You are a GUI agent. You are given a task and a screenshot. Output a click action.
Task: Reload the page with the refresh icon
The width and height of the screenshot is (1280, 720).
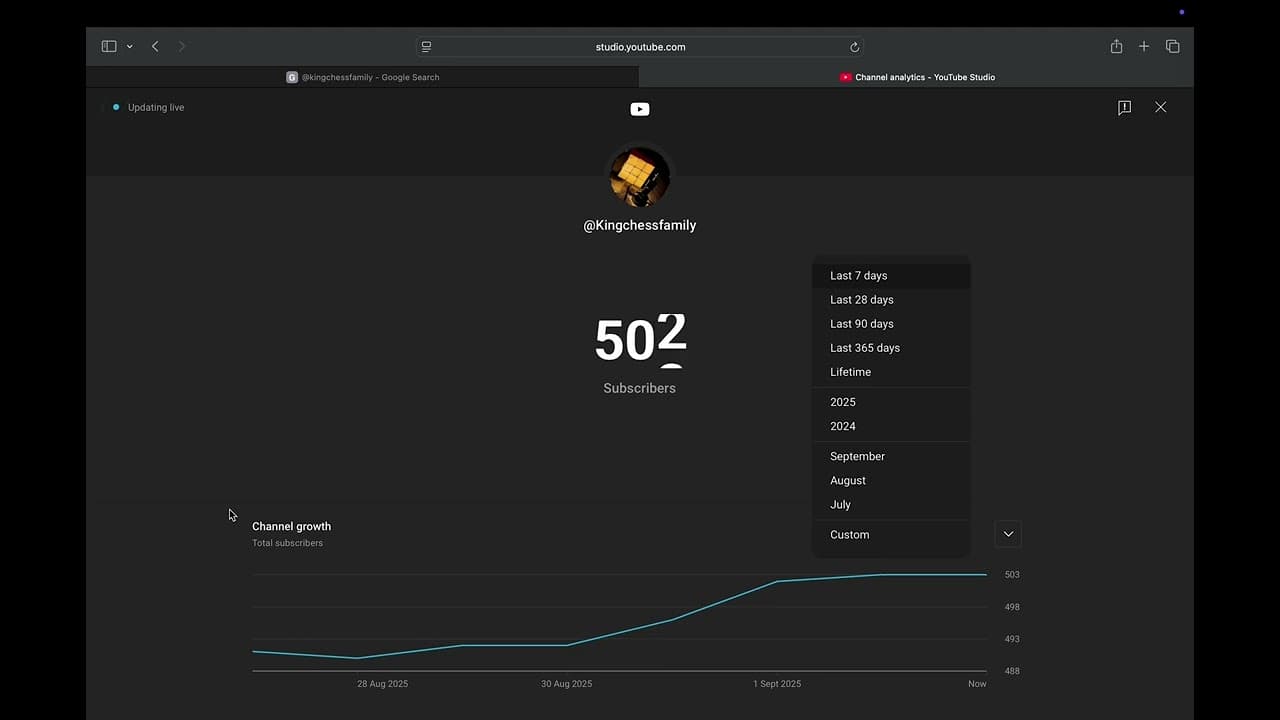click(854, 47)
